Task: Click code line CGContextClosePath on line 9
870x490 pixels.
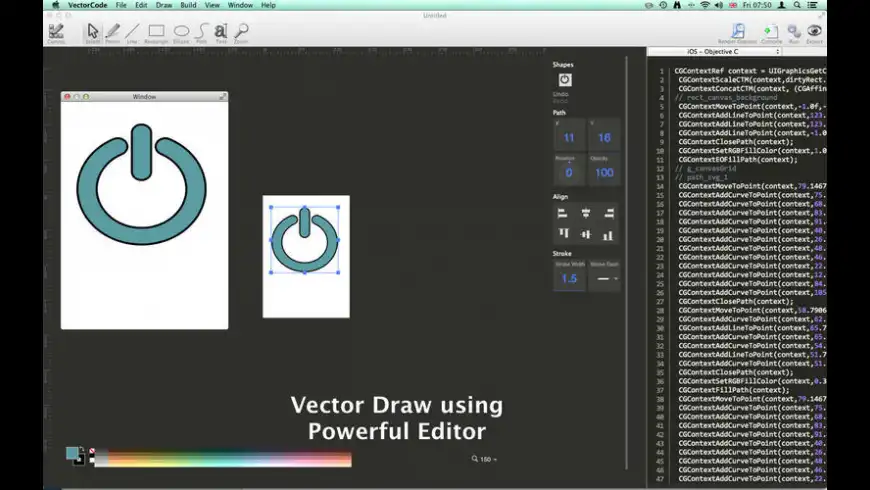Action: point(736,142)
